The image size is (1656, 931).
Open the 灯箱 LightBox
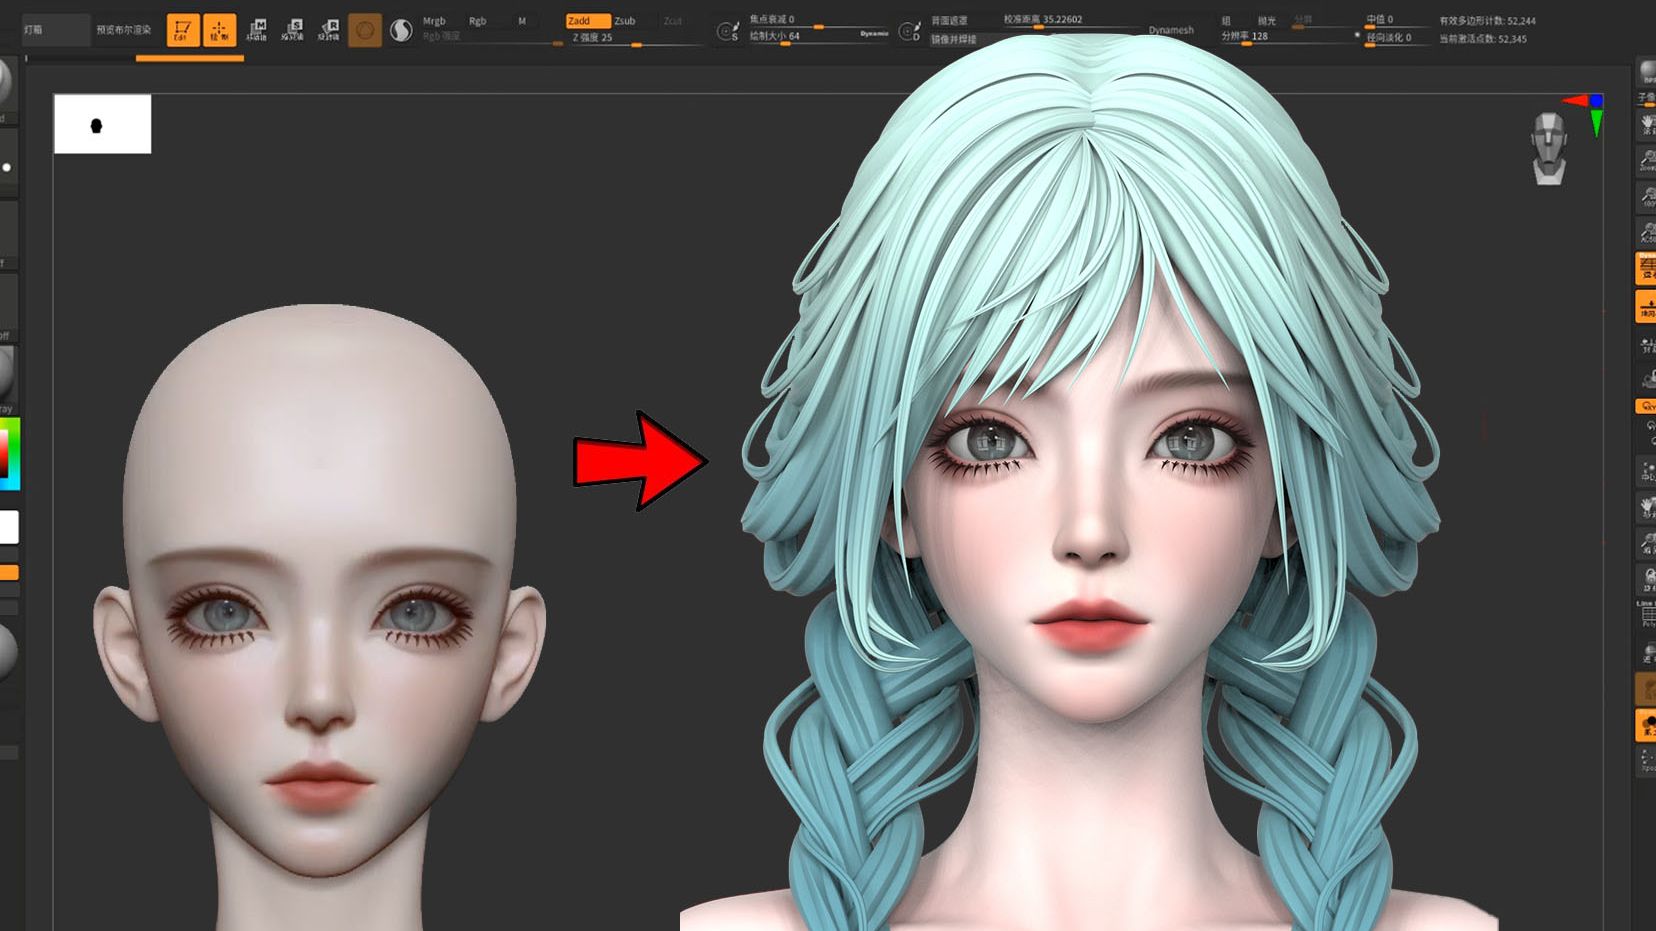(x=56, y=30)
